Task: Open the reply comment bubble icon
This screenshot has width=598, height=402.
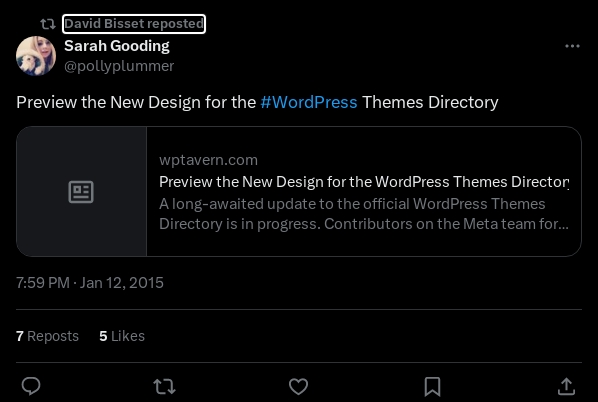Action: (31, 386)
